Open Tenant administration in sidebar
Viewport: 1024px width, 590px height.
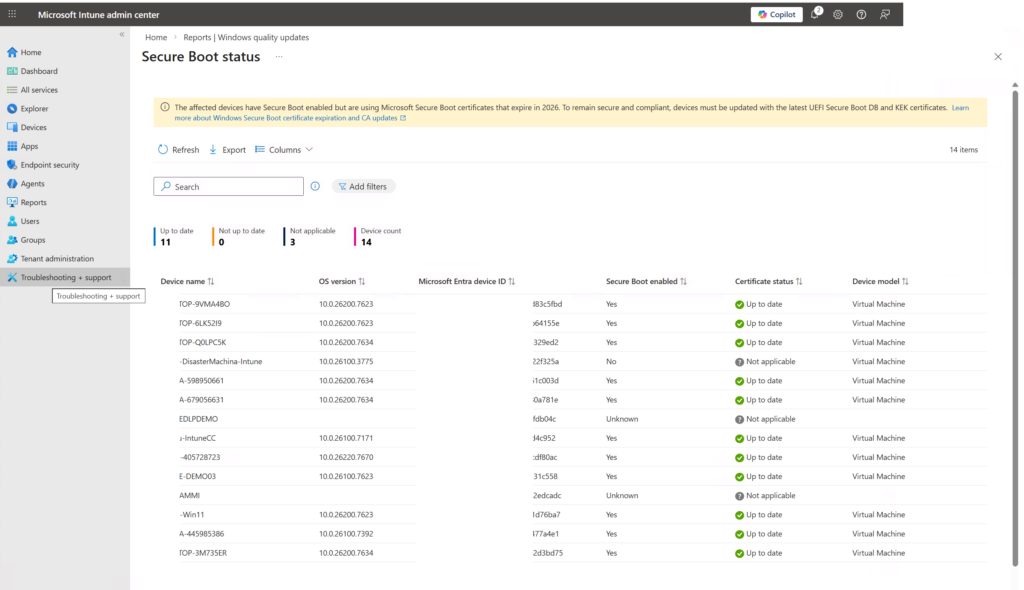point(57,258)
